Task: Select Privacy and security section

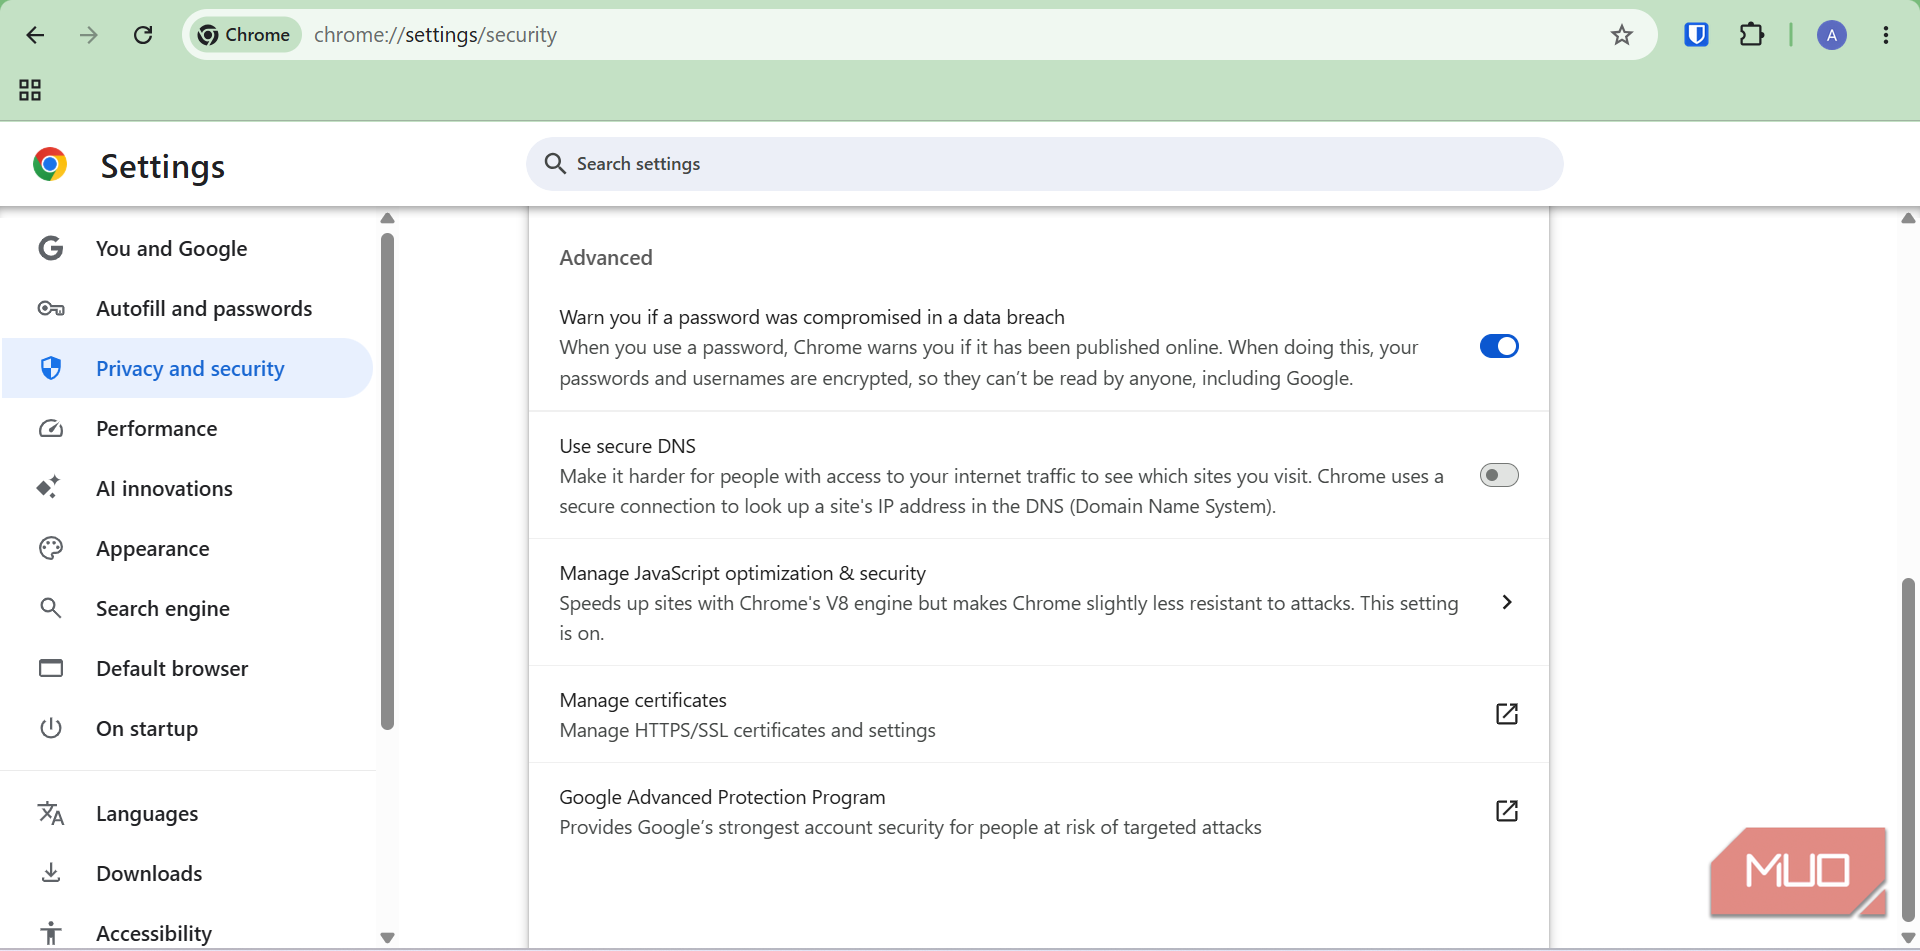Action: point(188,368)
